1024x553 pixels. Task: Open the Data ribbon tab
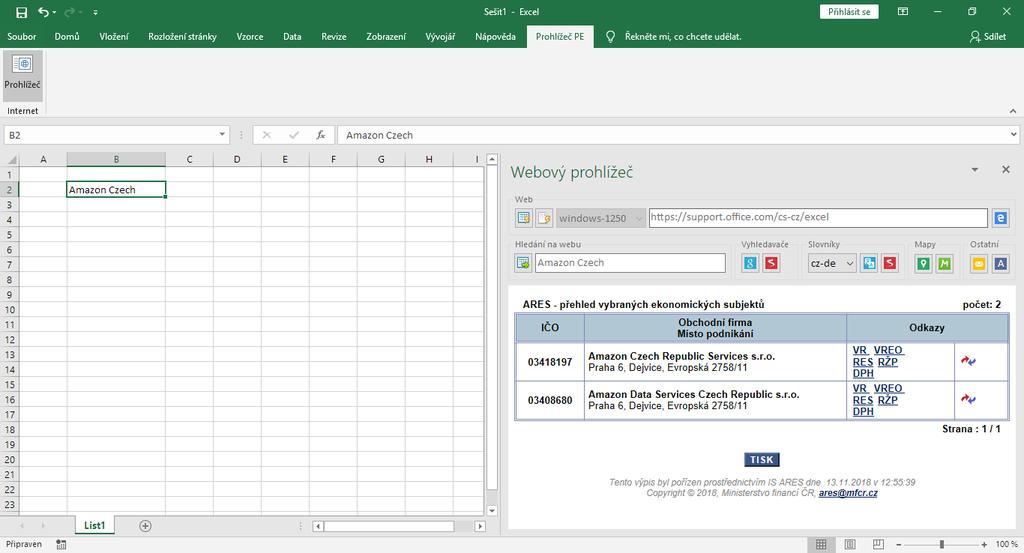coord(292,37)
